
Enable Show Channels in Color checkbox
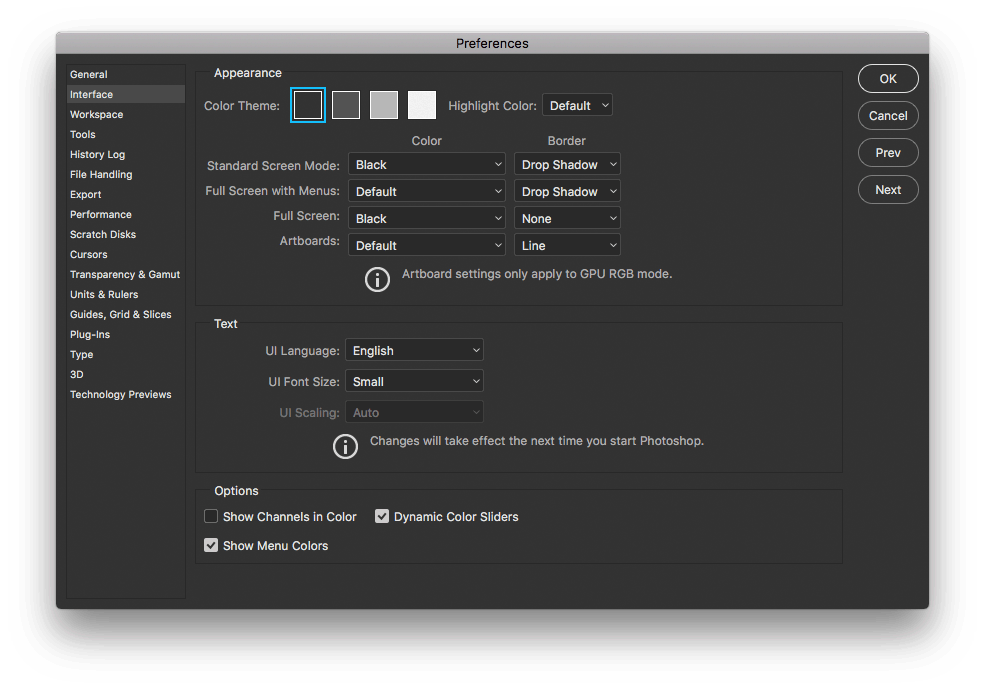pos(211,516)
